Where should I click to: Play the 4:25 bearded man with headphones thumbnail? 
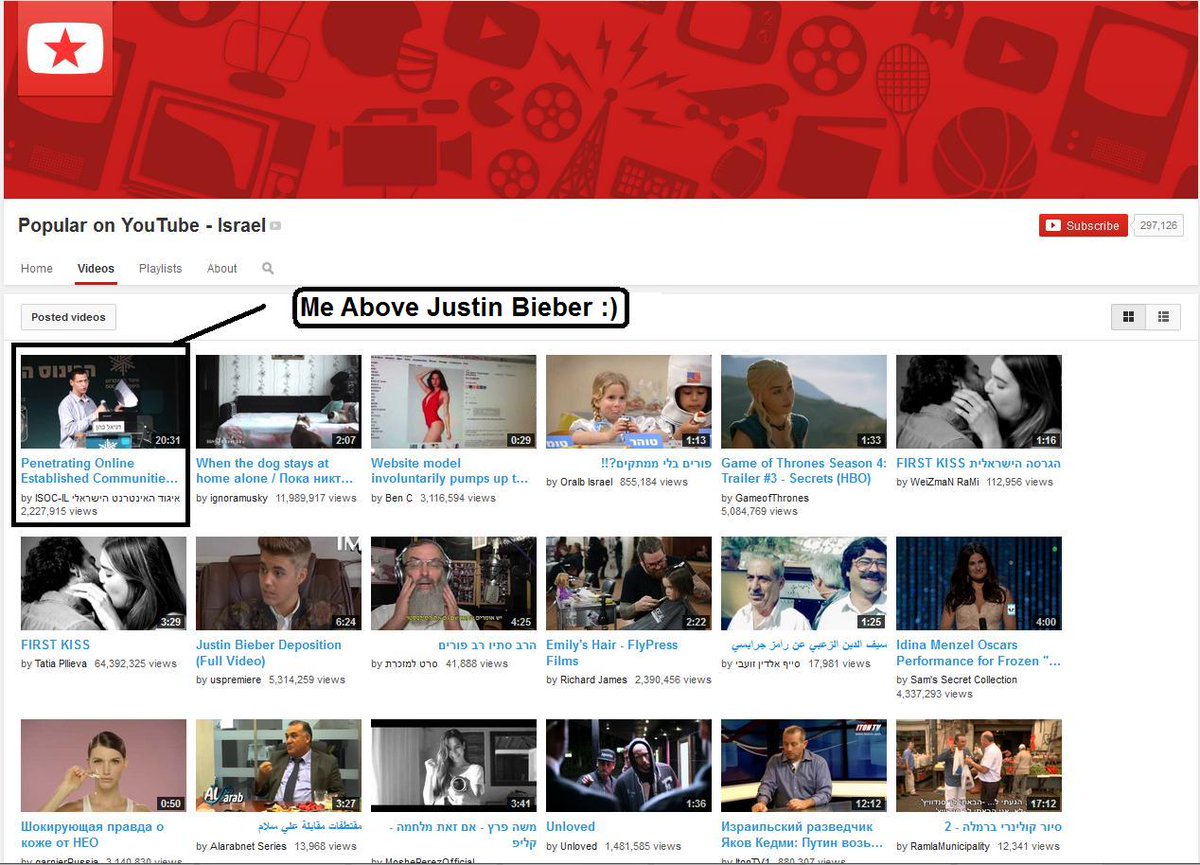454,583
